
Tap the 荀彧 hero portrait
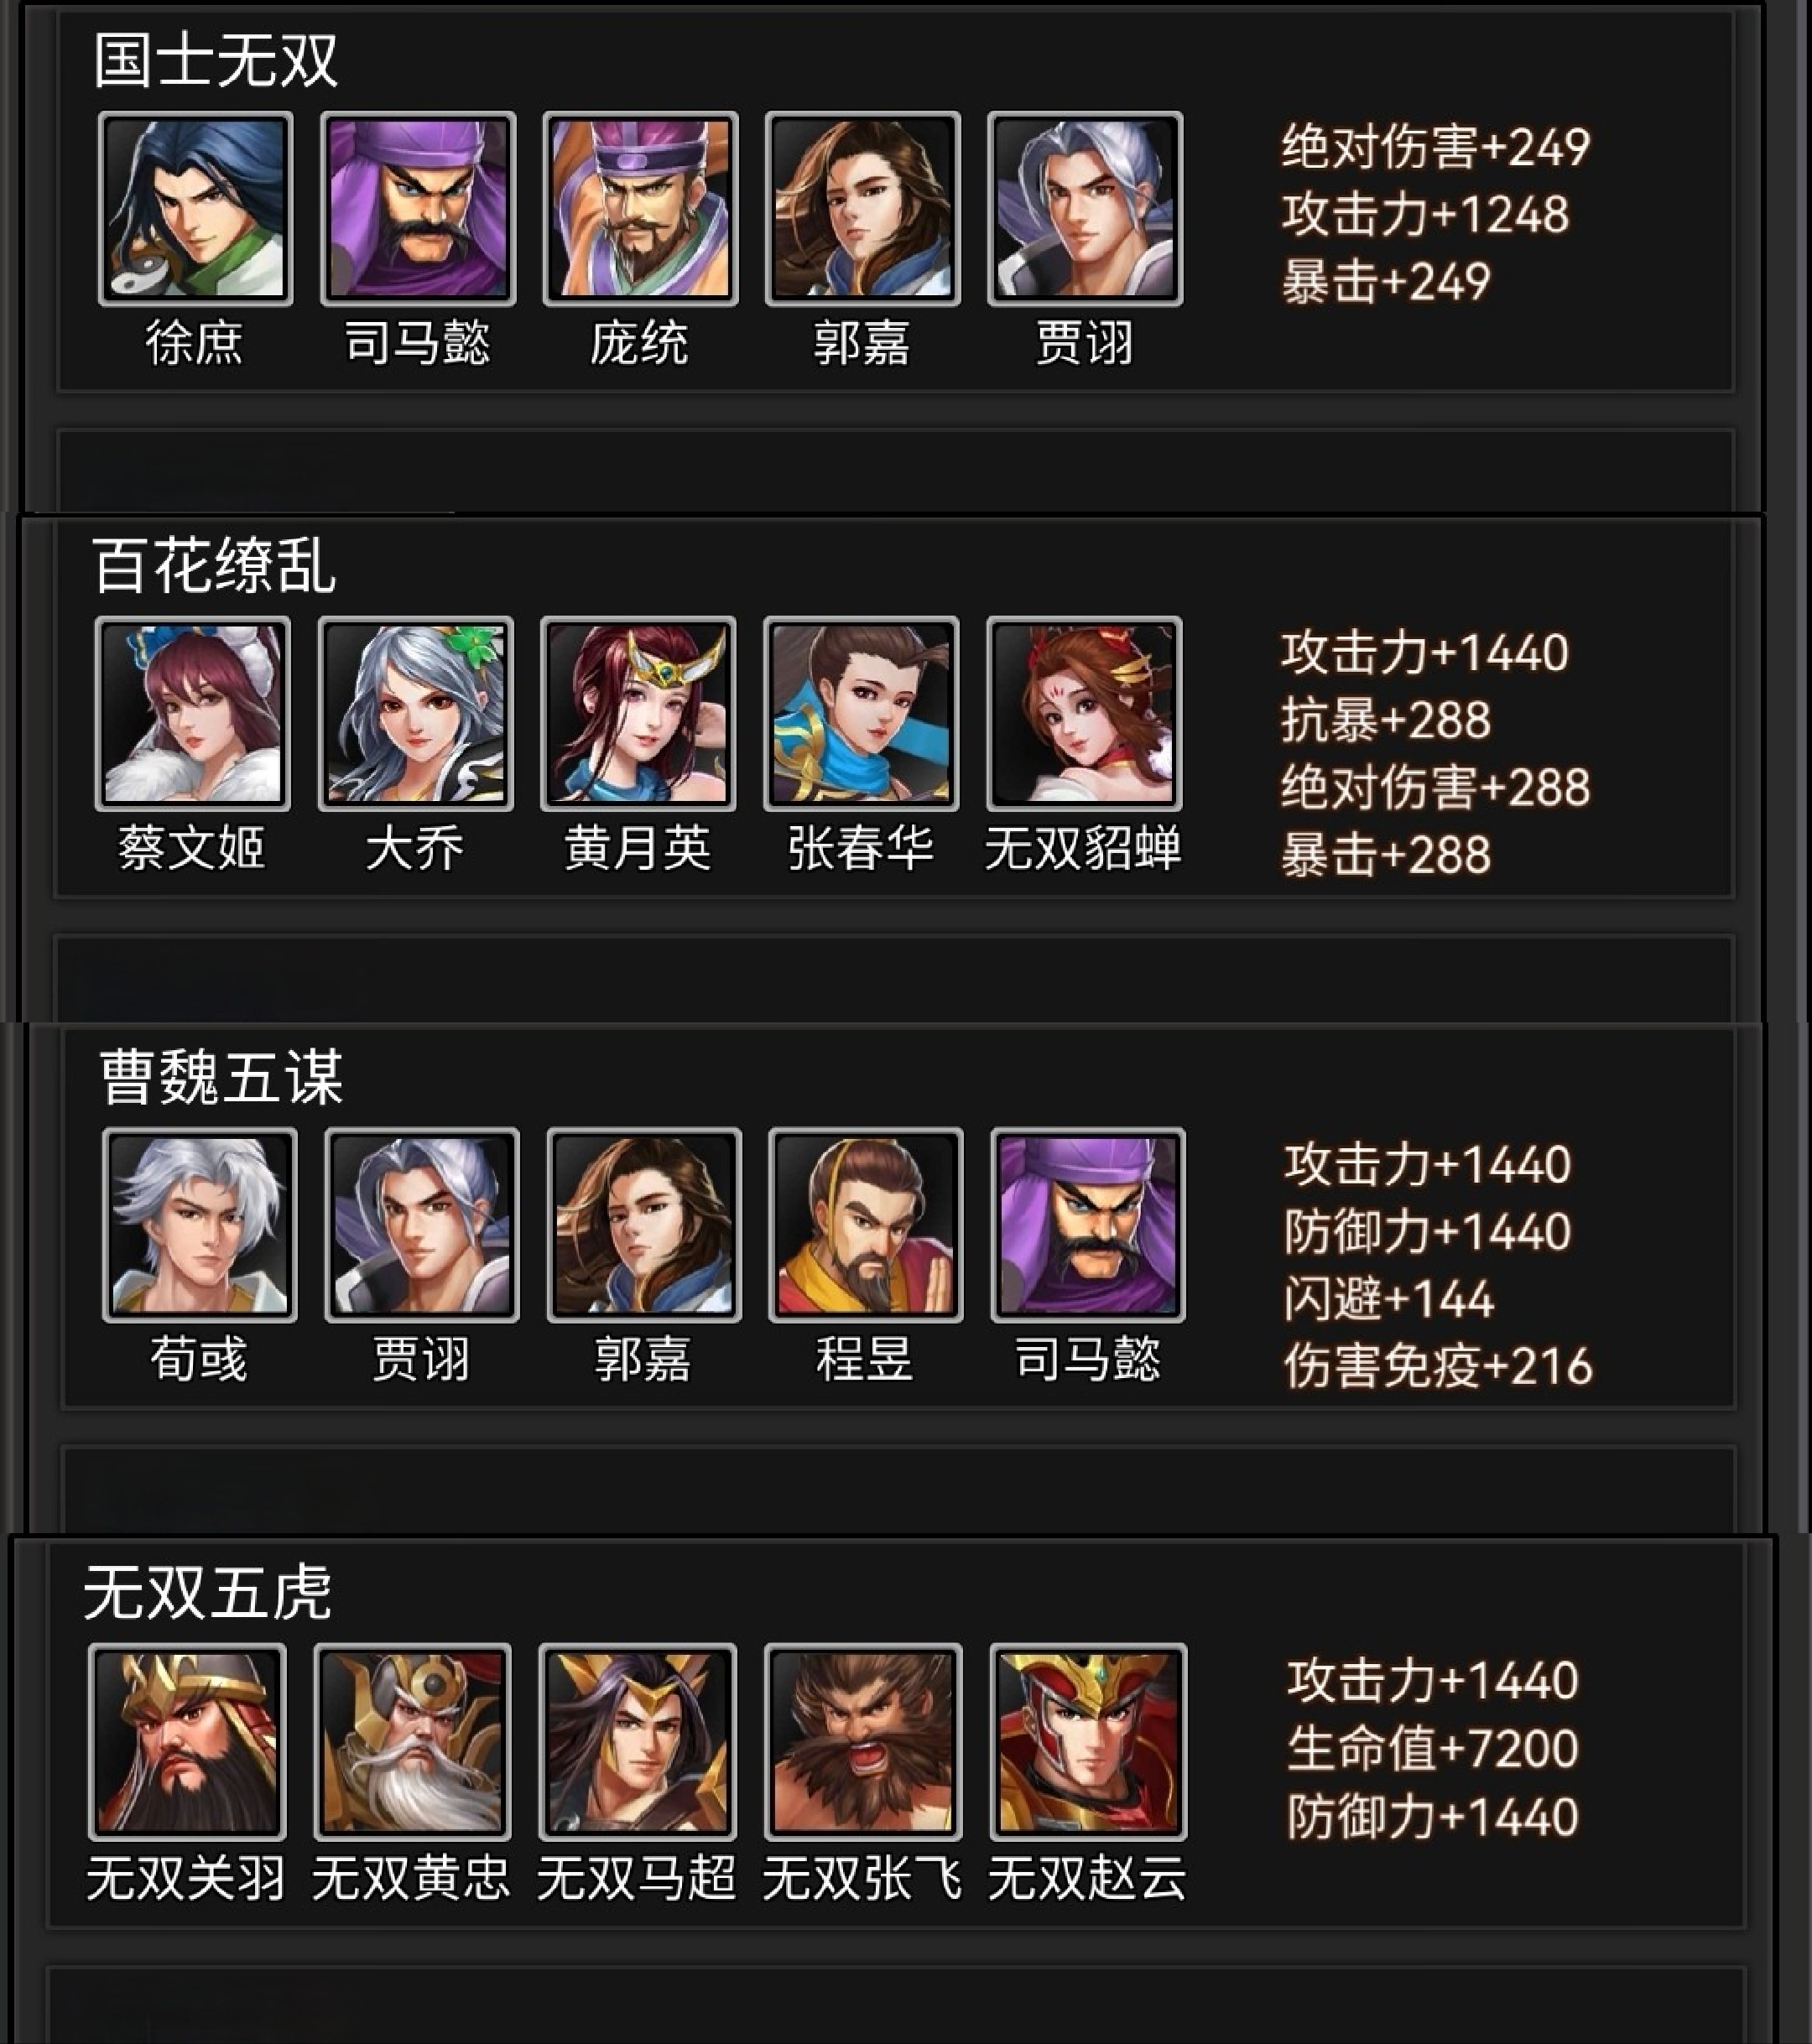tap(200, 1225)
